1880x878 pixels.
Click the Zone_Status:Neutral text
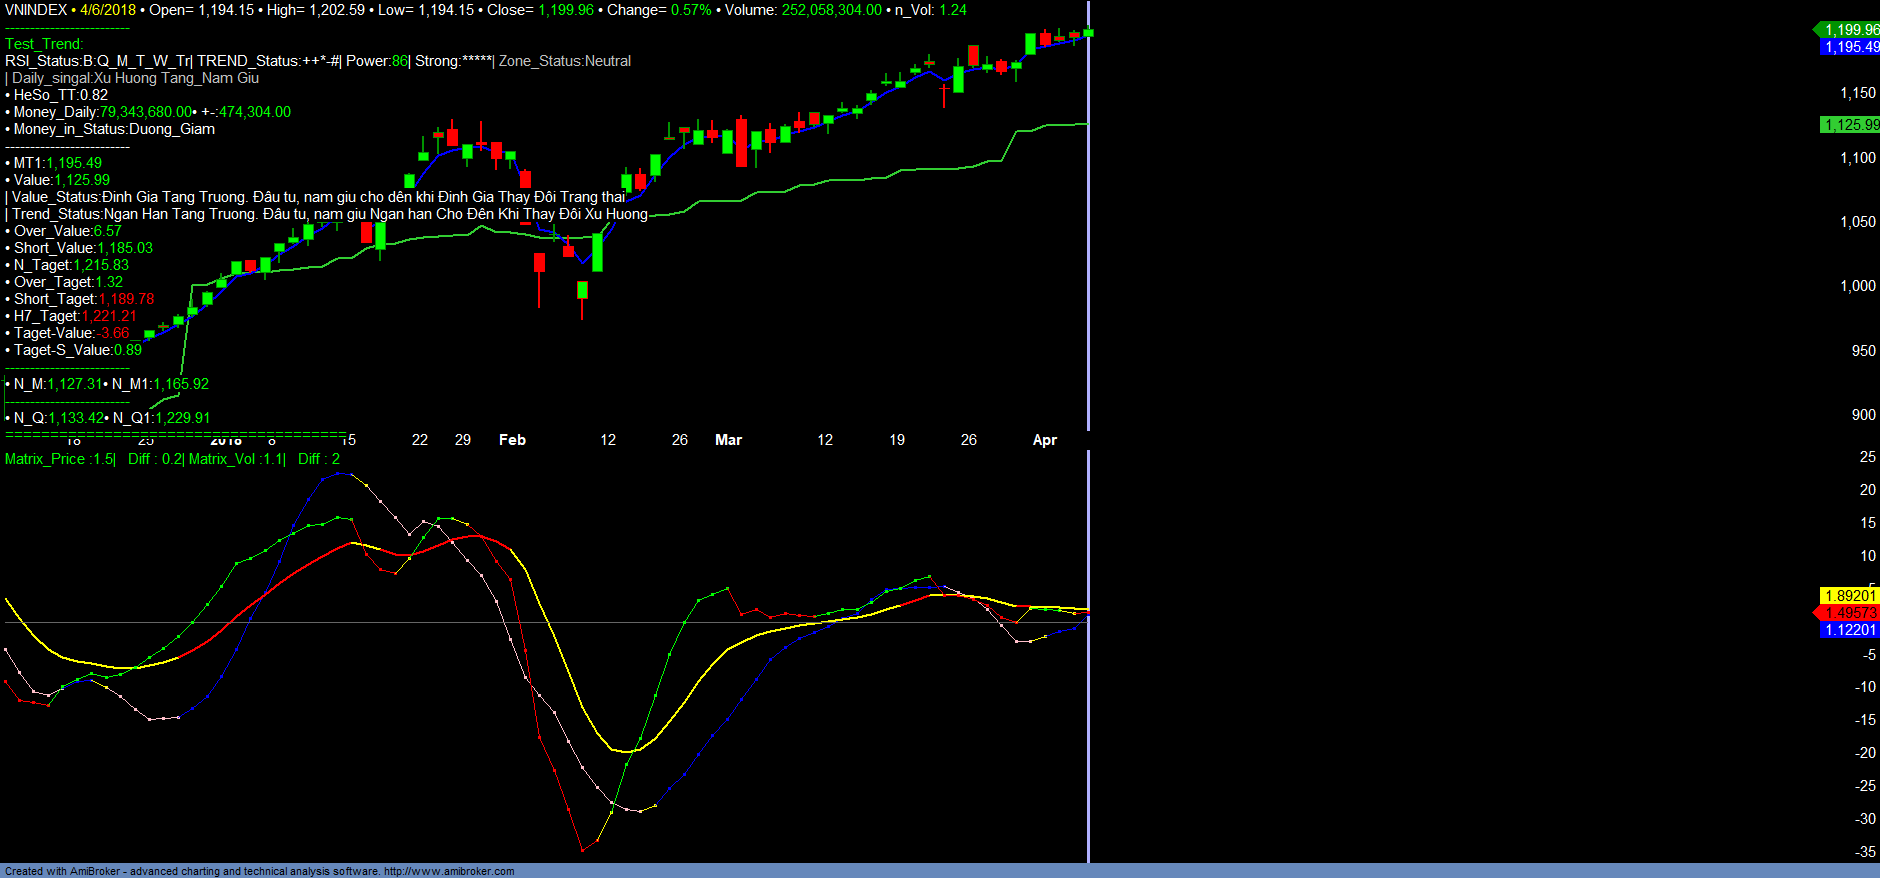(565, 61)
